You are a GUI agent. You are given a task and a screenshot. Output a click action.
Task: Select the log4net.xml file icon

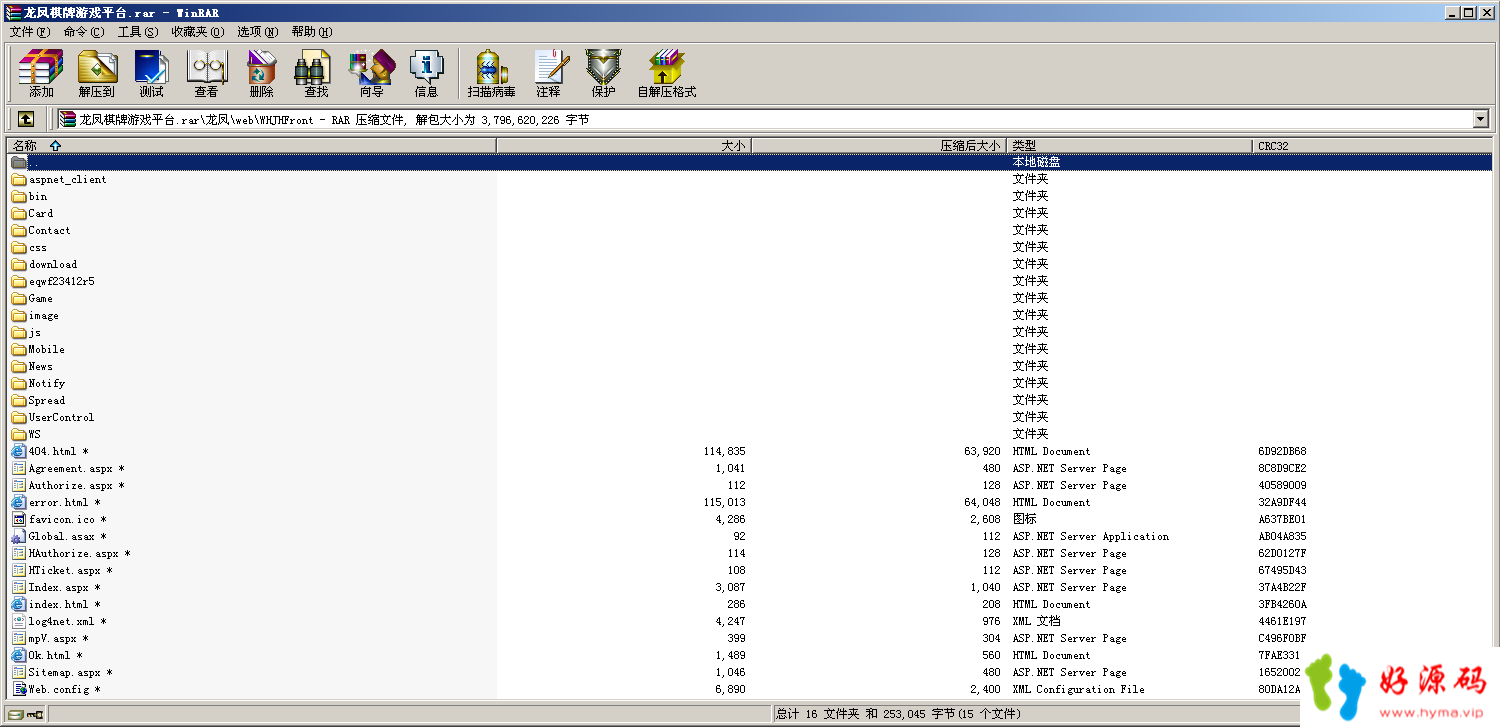(x=19, y=622)
